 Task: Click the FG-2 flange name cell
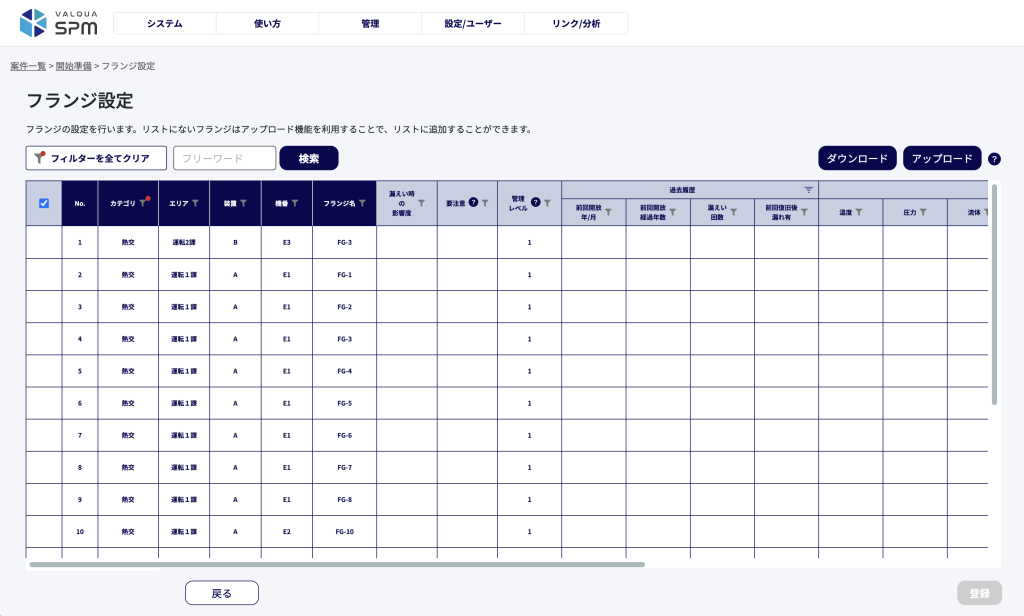coord(345,306)
